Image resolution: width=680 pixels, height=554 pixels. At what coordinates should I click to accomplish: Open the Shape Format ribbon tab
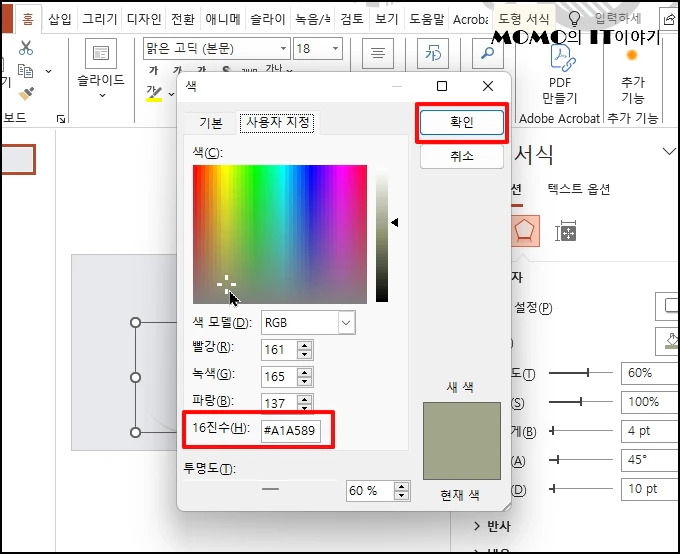(x=524, y=19)
